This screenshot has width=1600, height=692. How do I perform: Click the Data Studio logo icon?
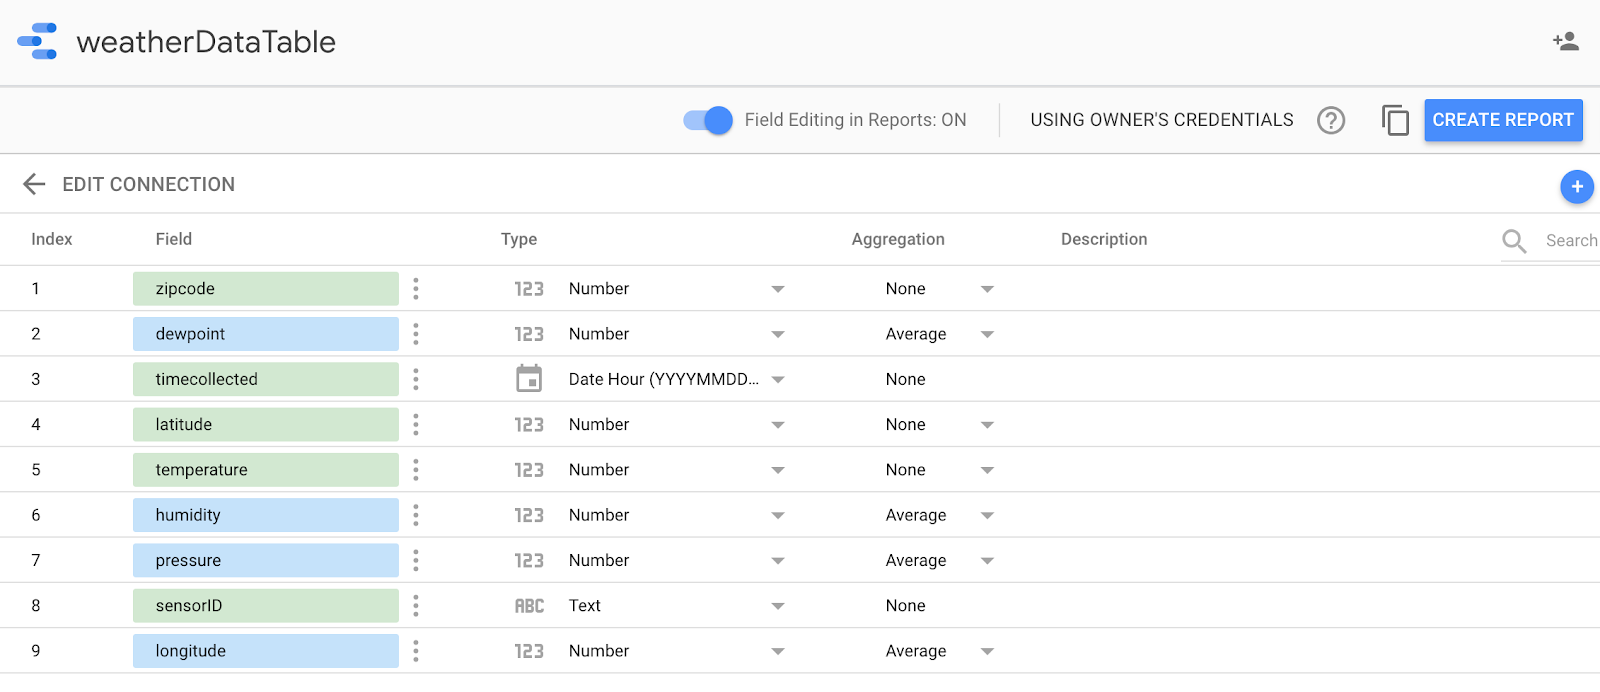tap(38, 42)
